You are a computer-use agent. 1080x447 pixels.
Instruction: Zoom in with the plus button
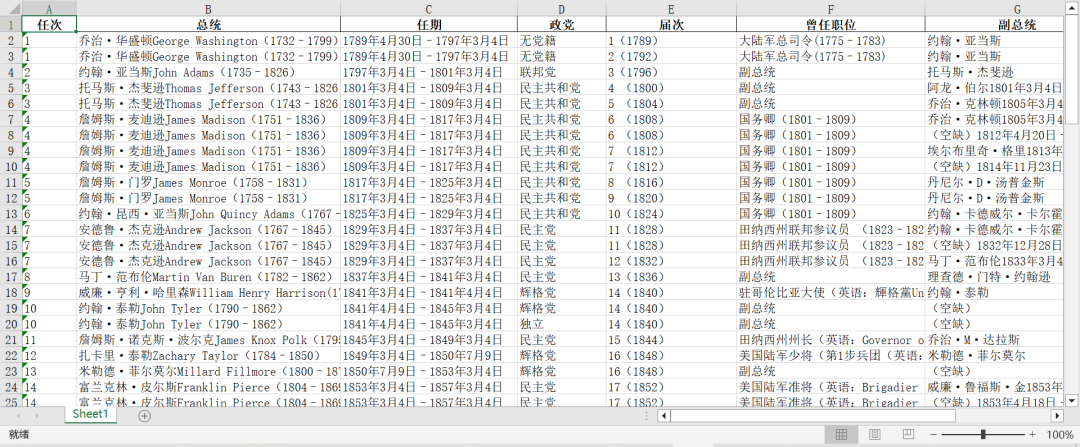[x=1032, y=435]
